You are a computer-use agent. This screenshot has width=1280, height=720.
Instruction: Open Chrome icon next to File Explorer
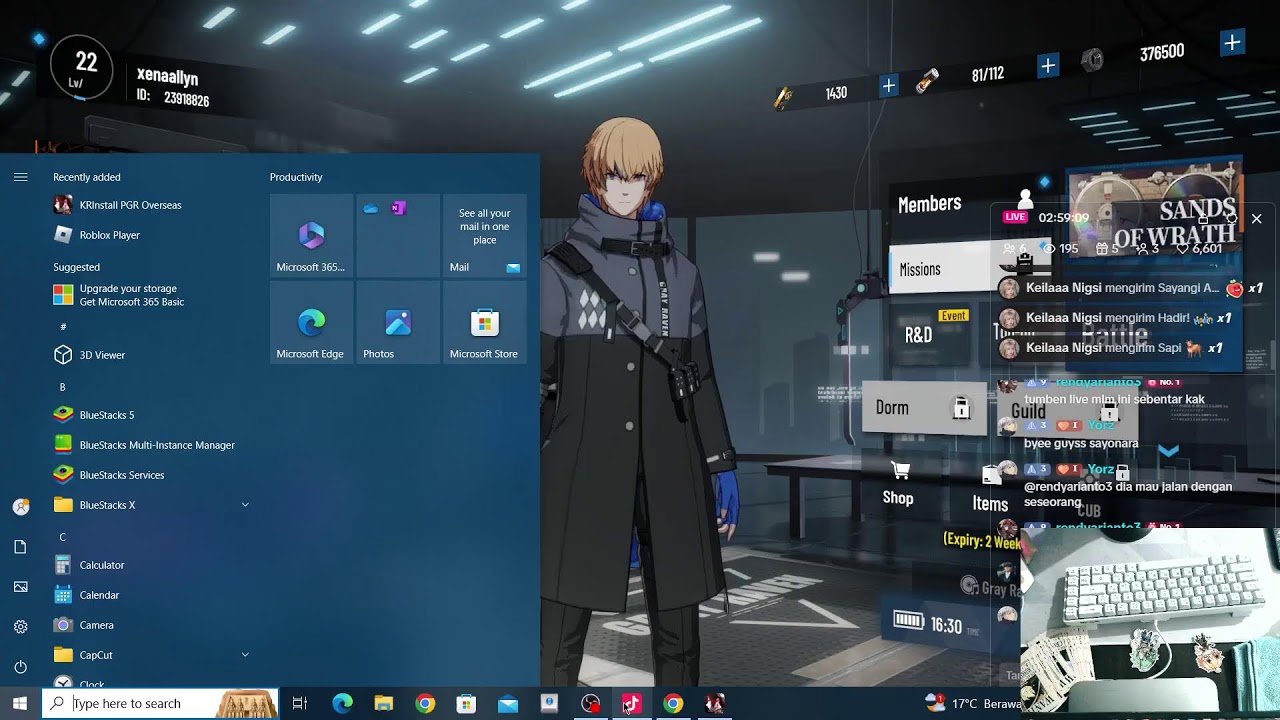click(425, 704)
